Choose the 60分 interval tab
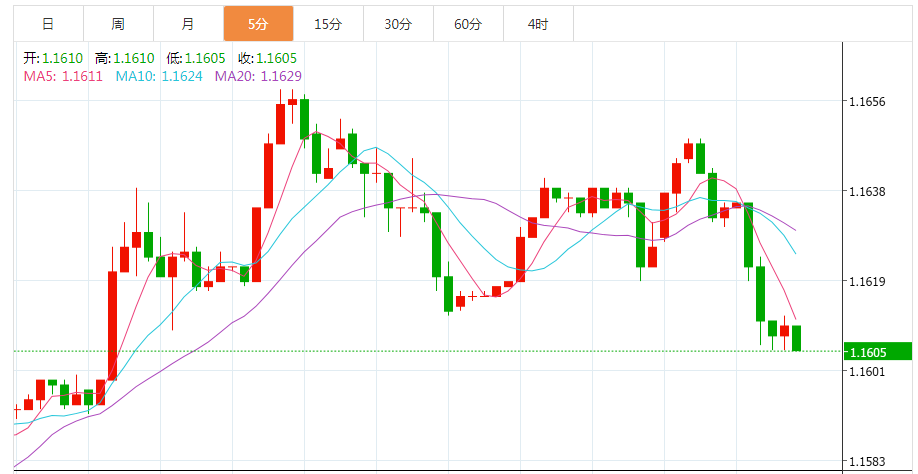The height and width of the screenshot is (474, 918). 468,24
